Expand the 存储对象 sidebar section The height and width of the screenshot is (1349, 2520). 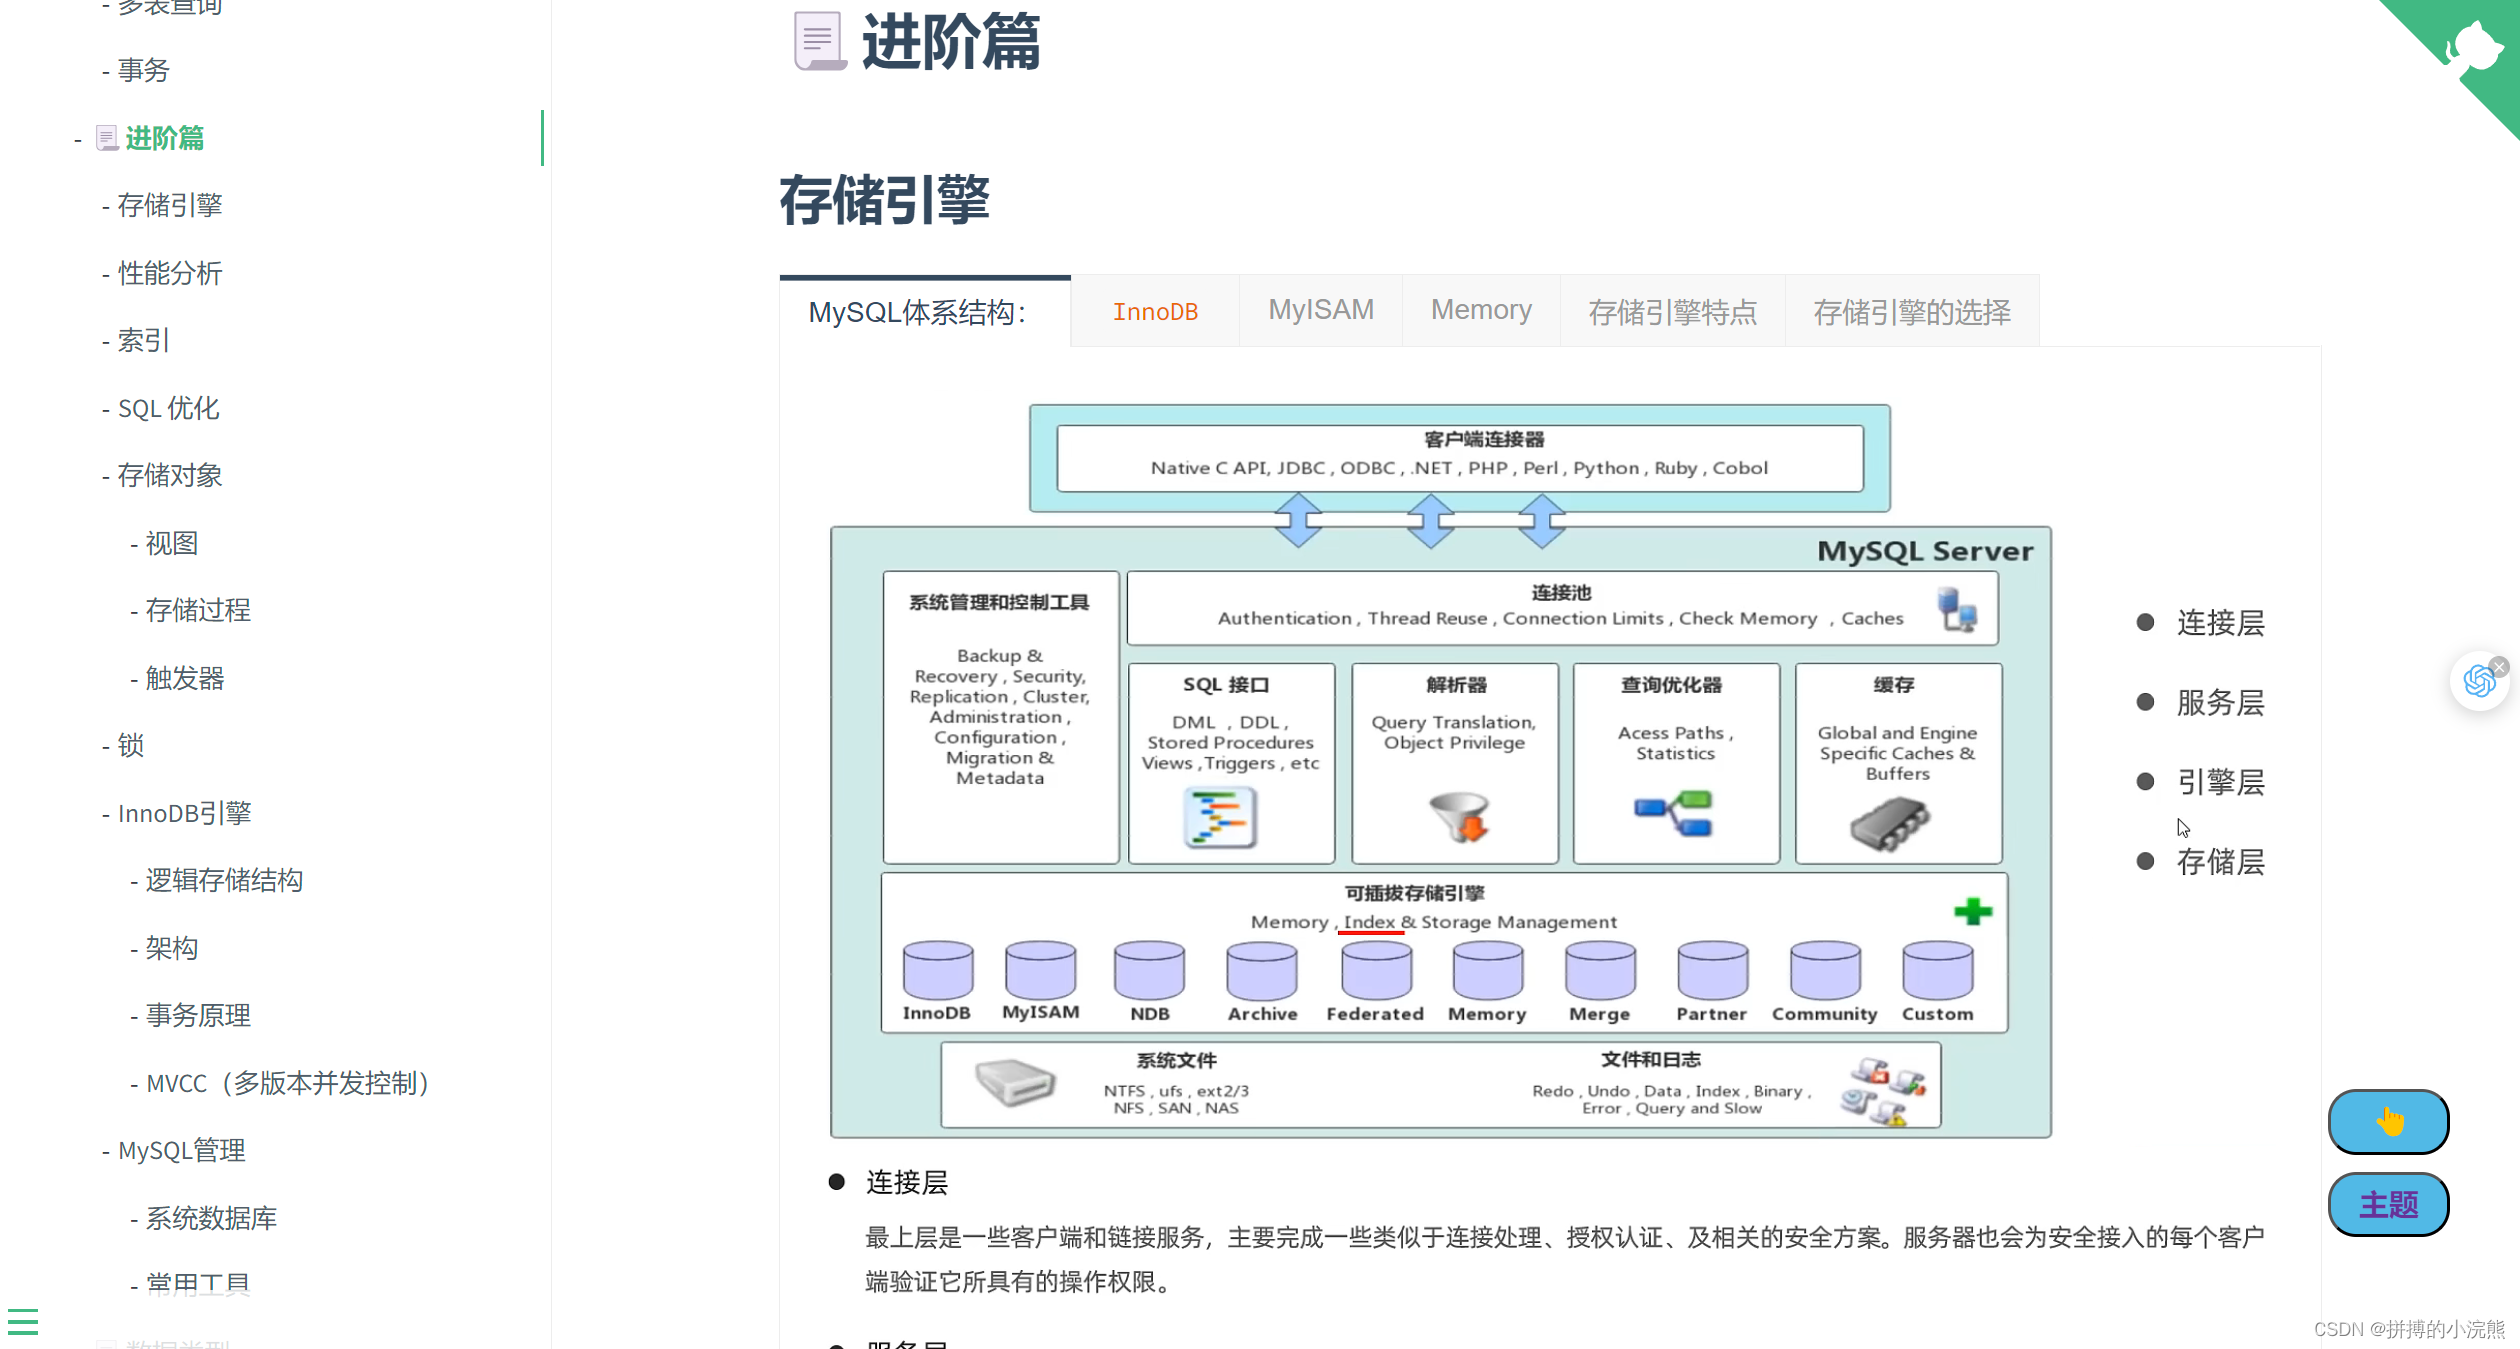[x=163, y=475]
